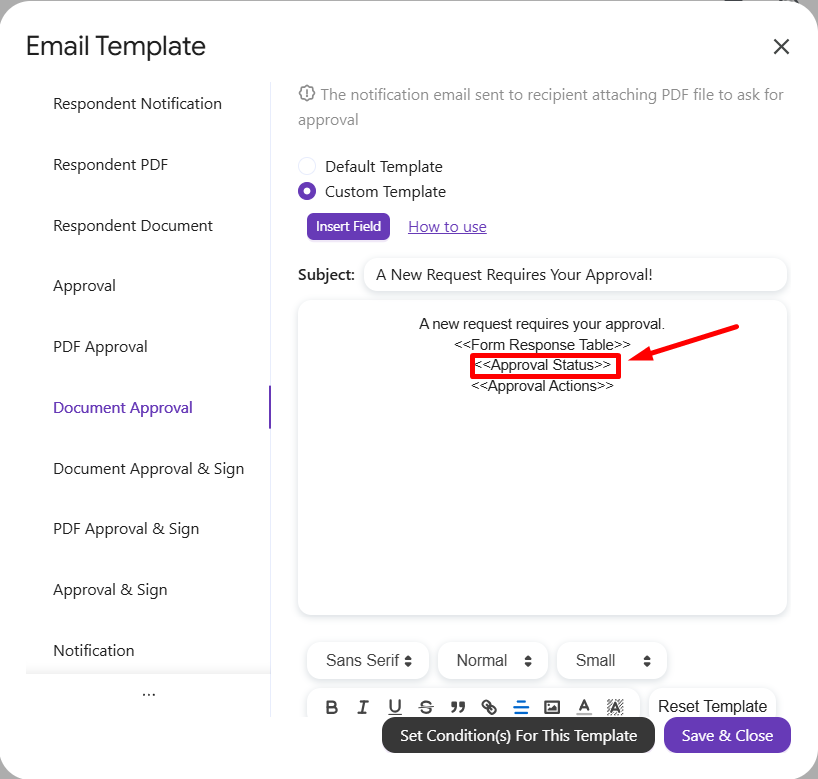
Task: Open the text color picker
Action: tap(584, 707)
